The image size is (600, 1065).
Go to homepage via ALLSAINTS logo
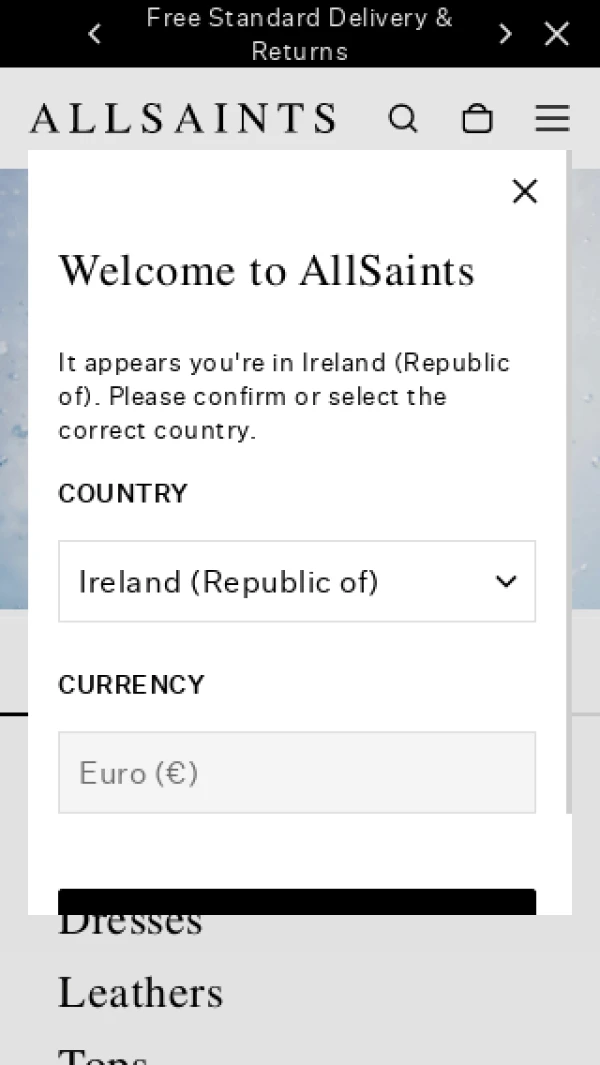click(183, 118)
